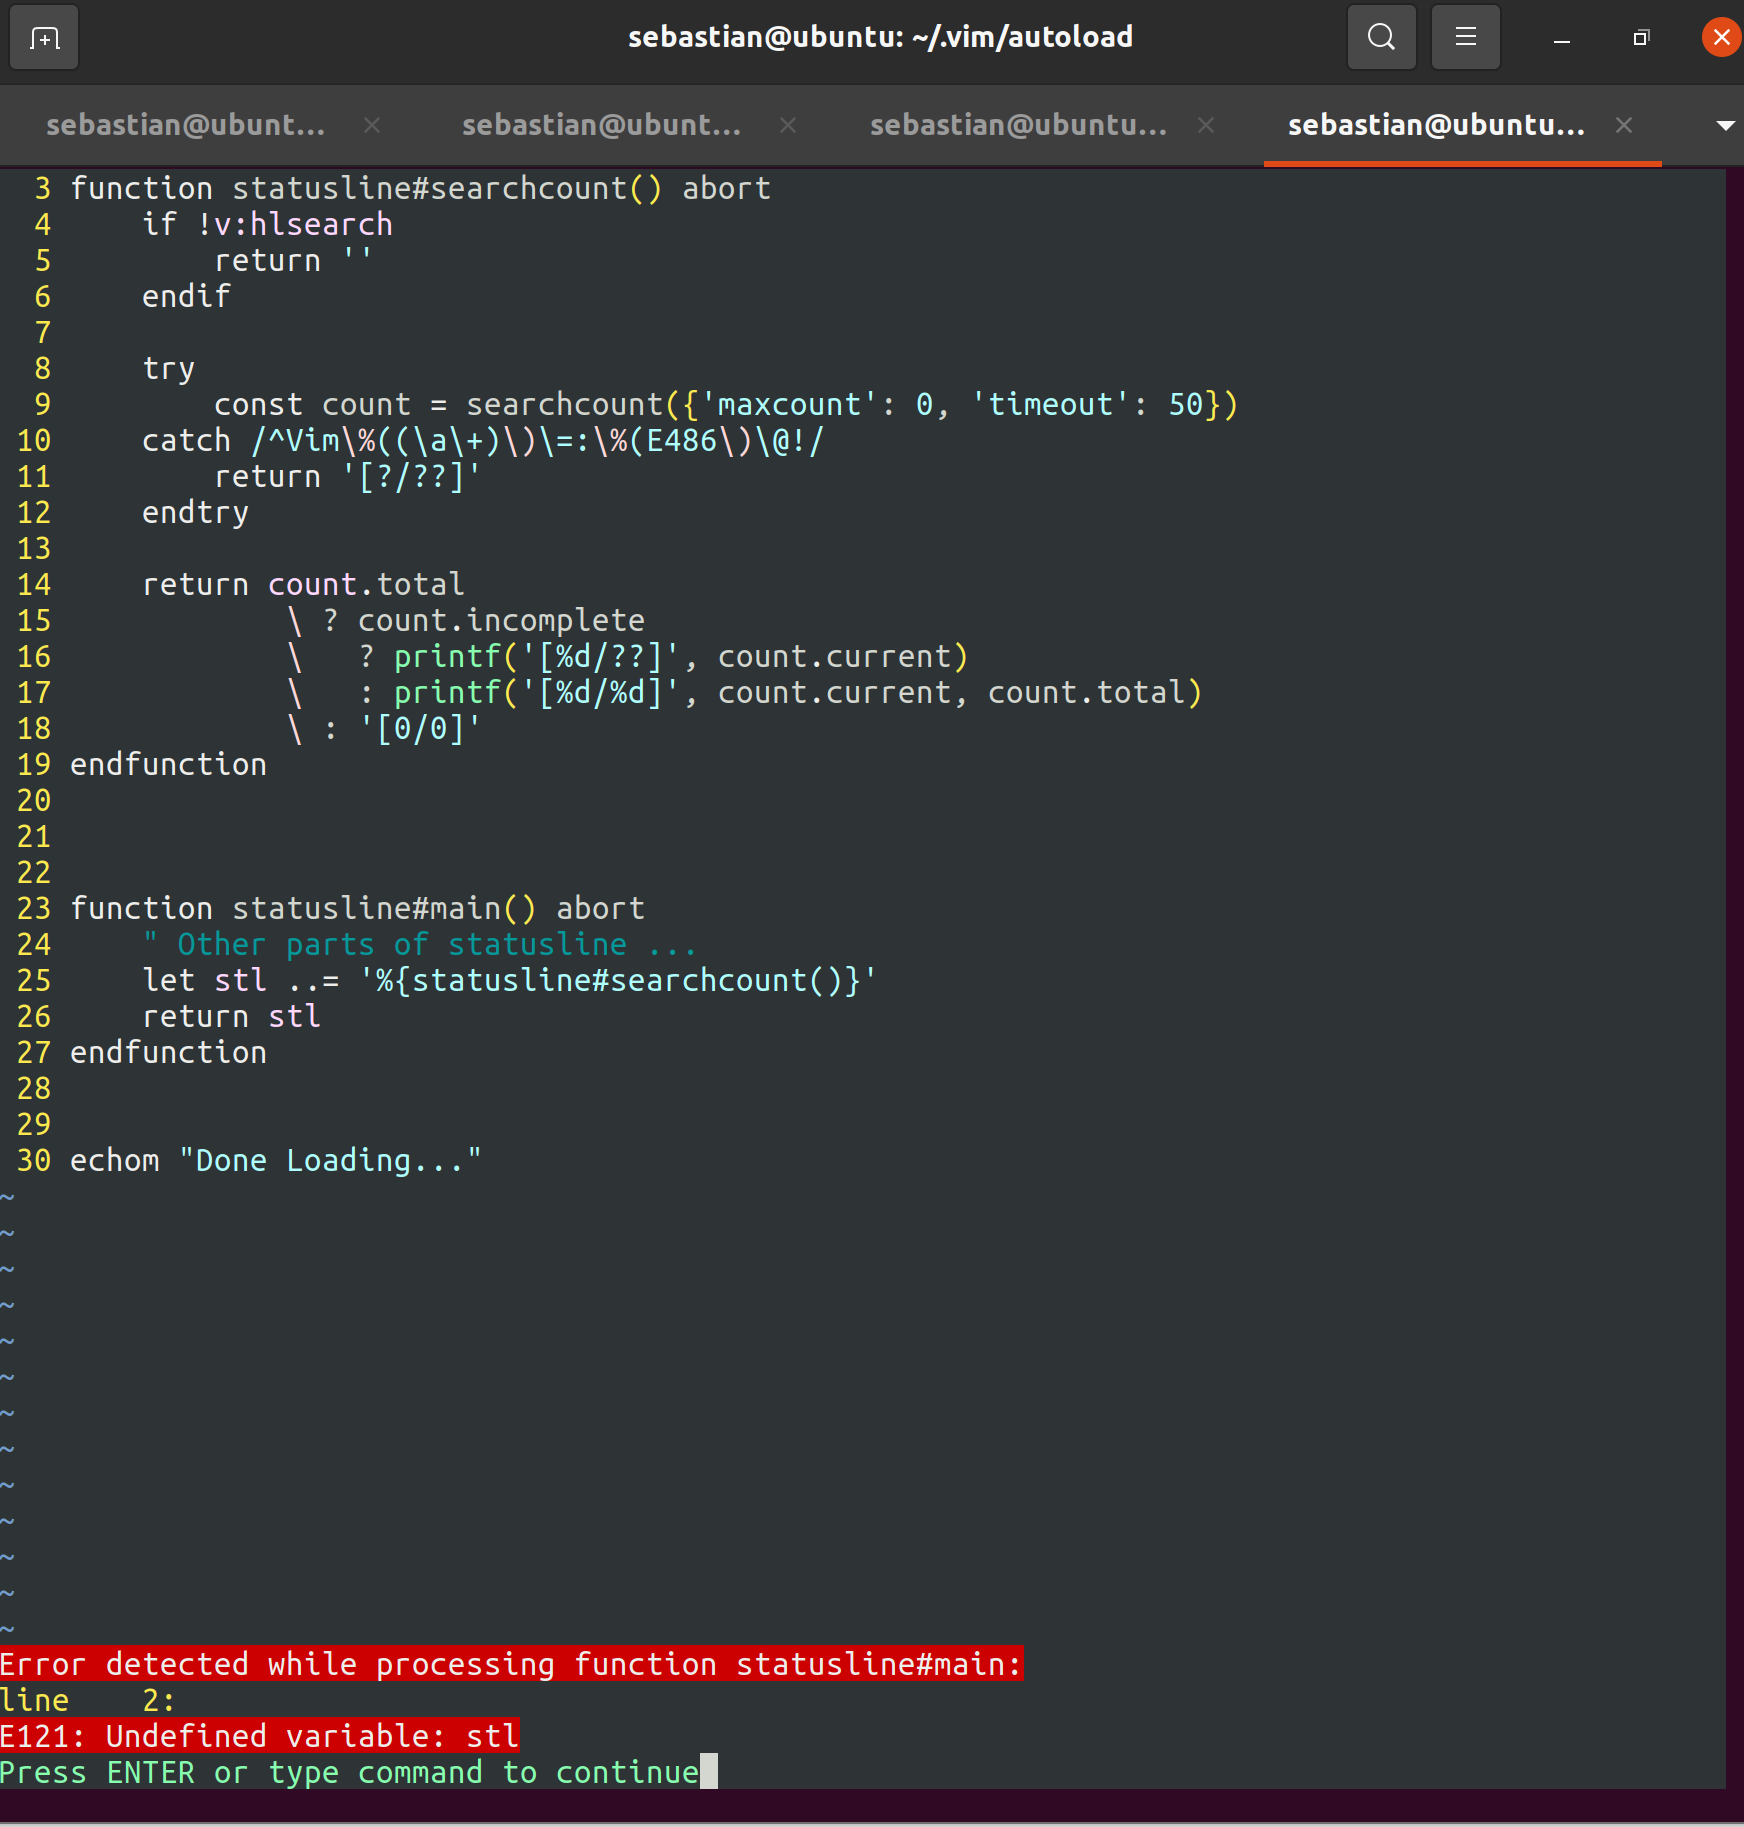
Task: Click 'return stl' on line 26
Action: (x=231, y=1016)
